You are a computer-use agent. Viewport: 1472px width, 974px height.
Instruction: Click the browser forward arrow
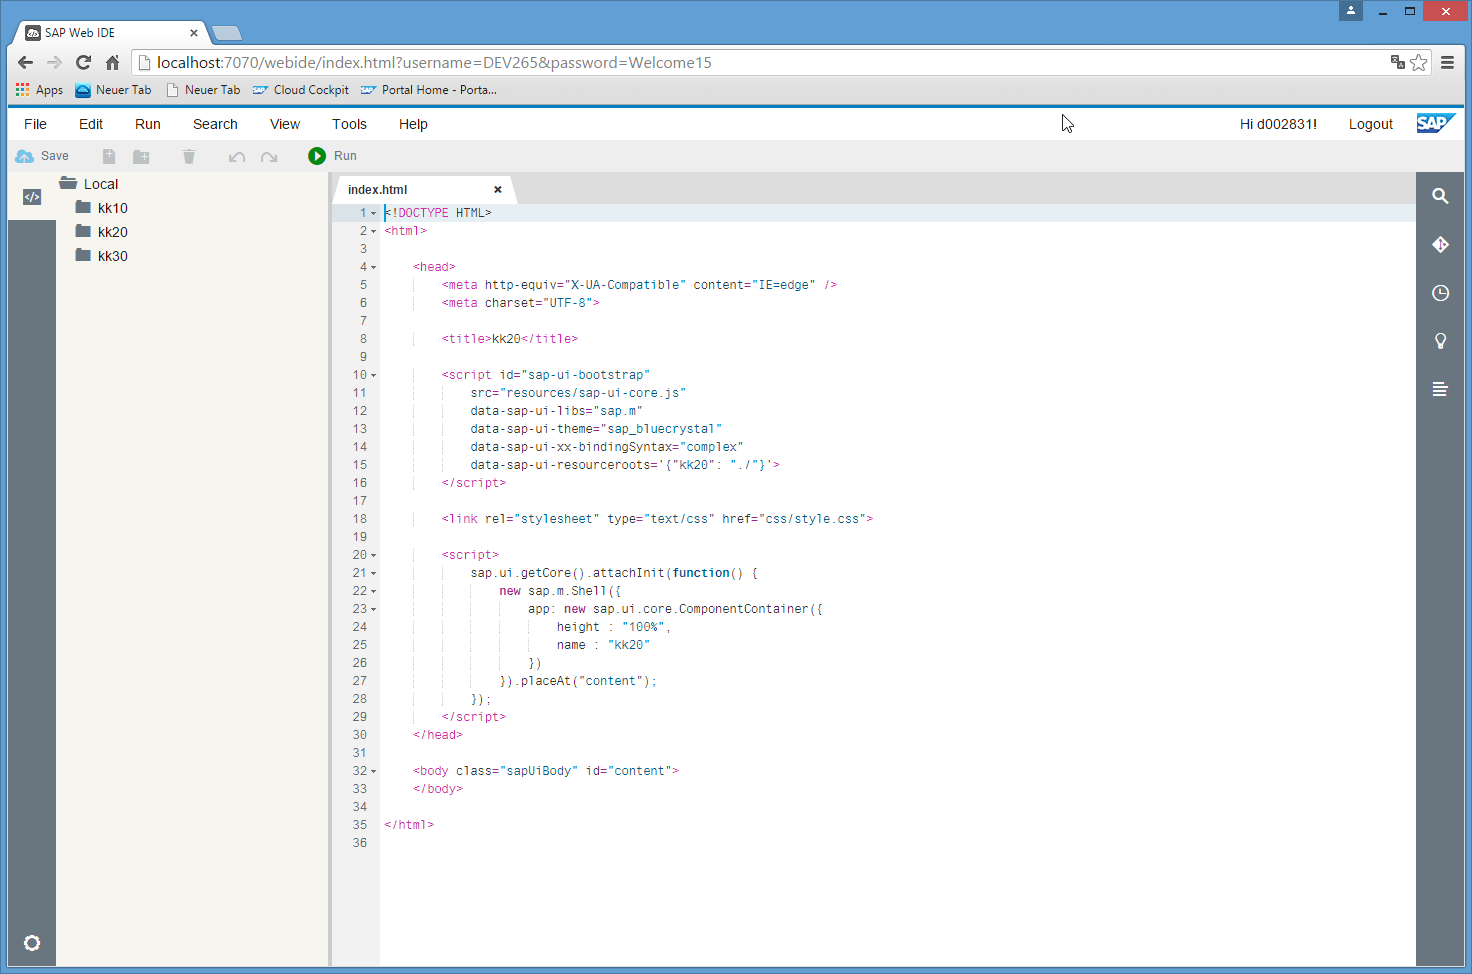tap(54, 62)
